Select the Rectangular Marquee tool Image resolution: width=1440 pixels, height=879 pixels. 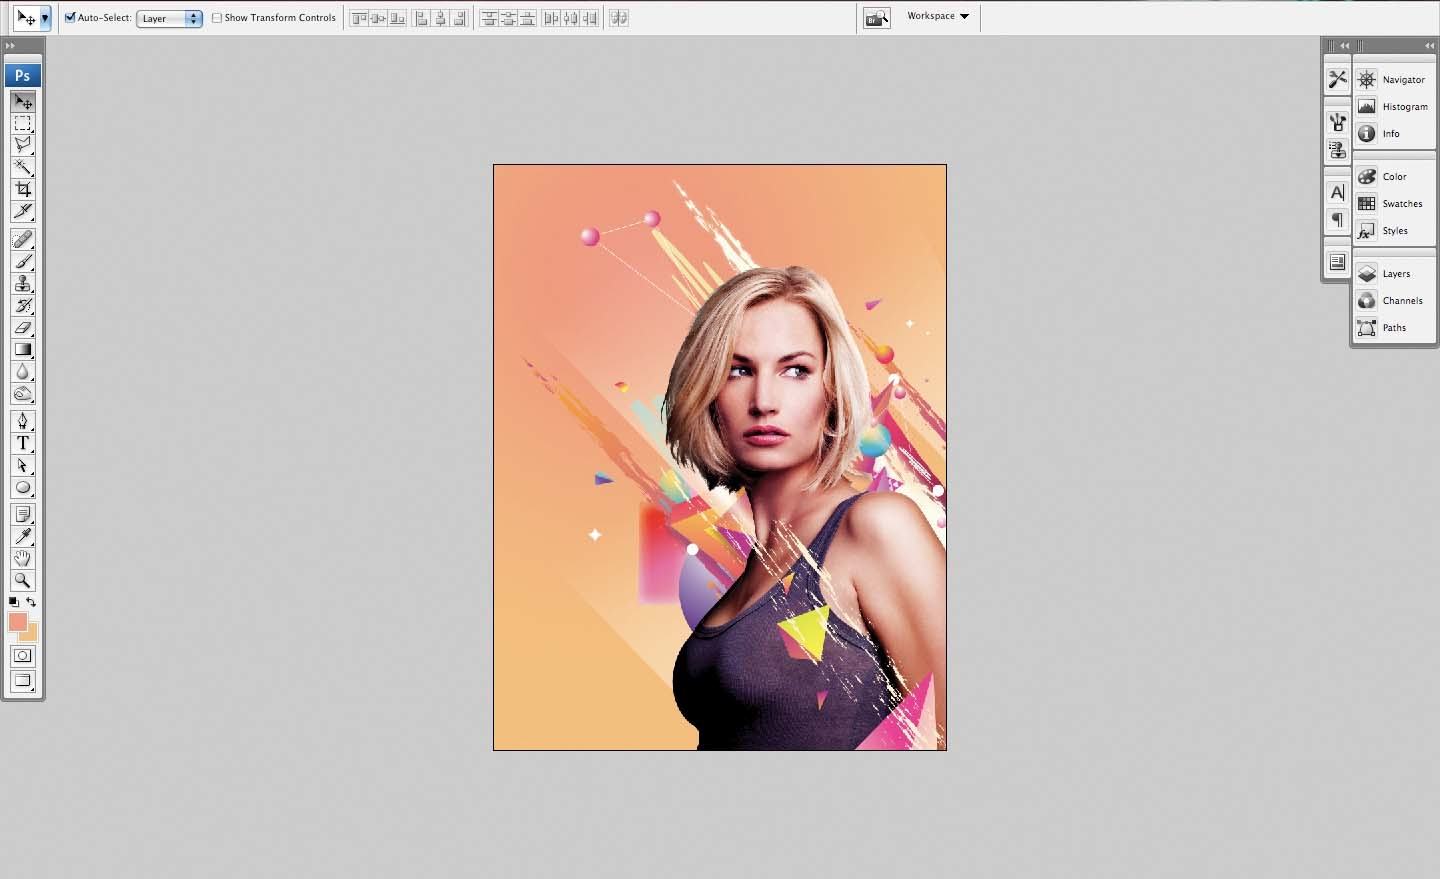pyautogui.click(x=23, y=123)
